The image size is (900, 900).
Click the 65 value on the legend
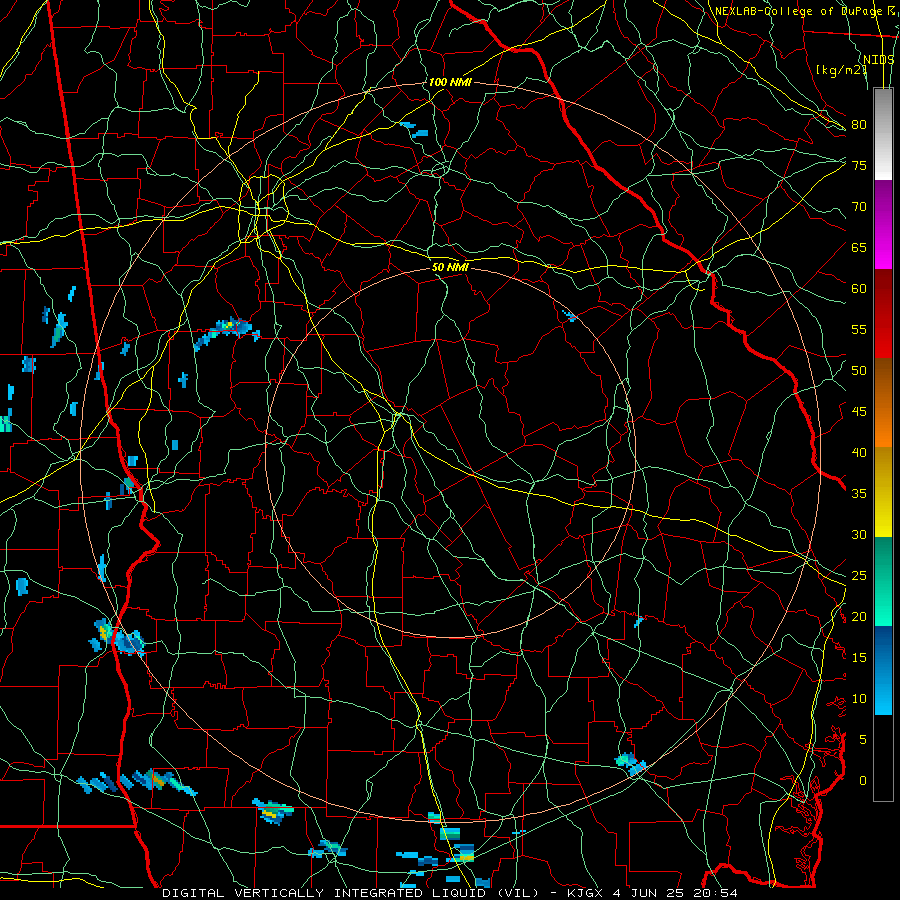pos(859,247)
